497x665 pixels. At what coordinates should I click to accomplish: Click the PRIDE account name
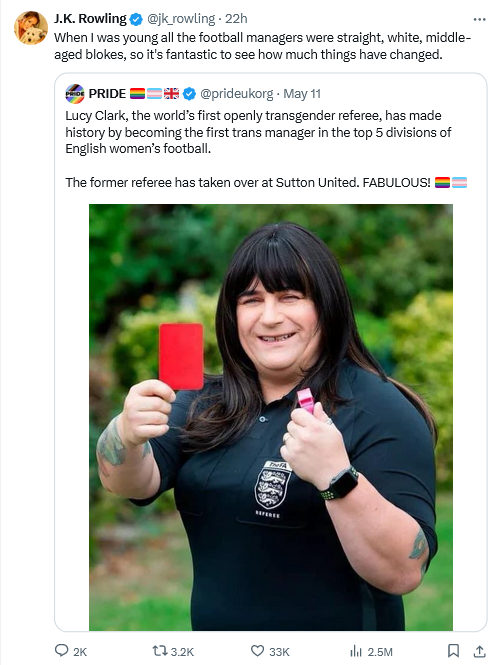[x=107, y=93]
